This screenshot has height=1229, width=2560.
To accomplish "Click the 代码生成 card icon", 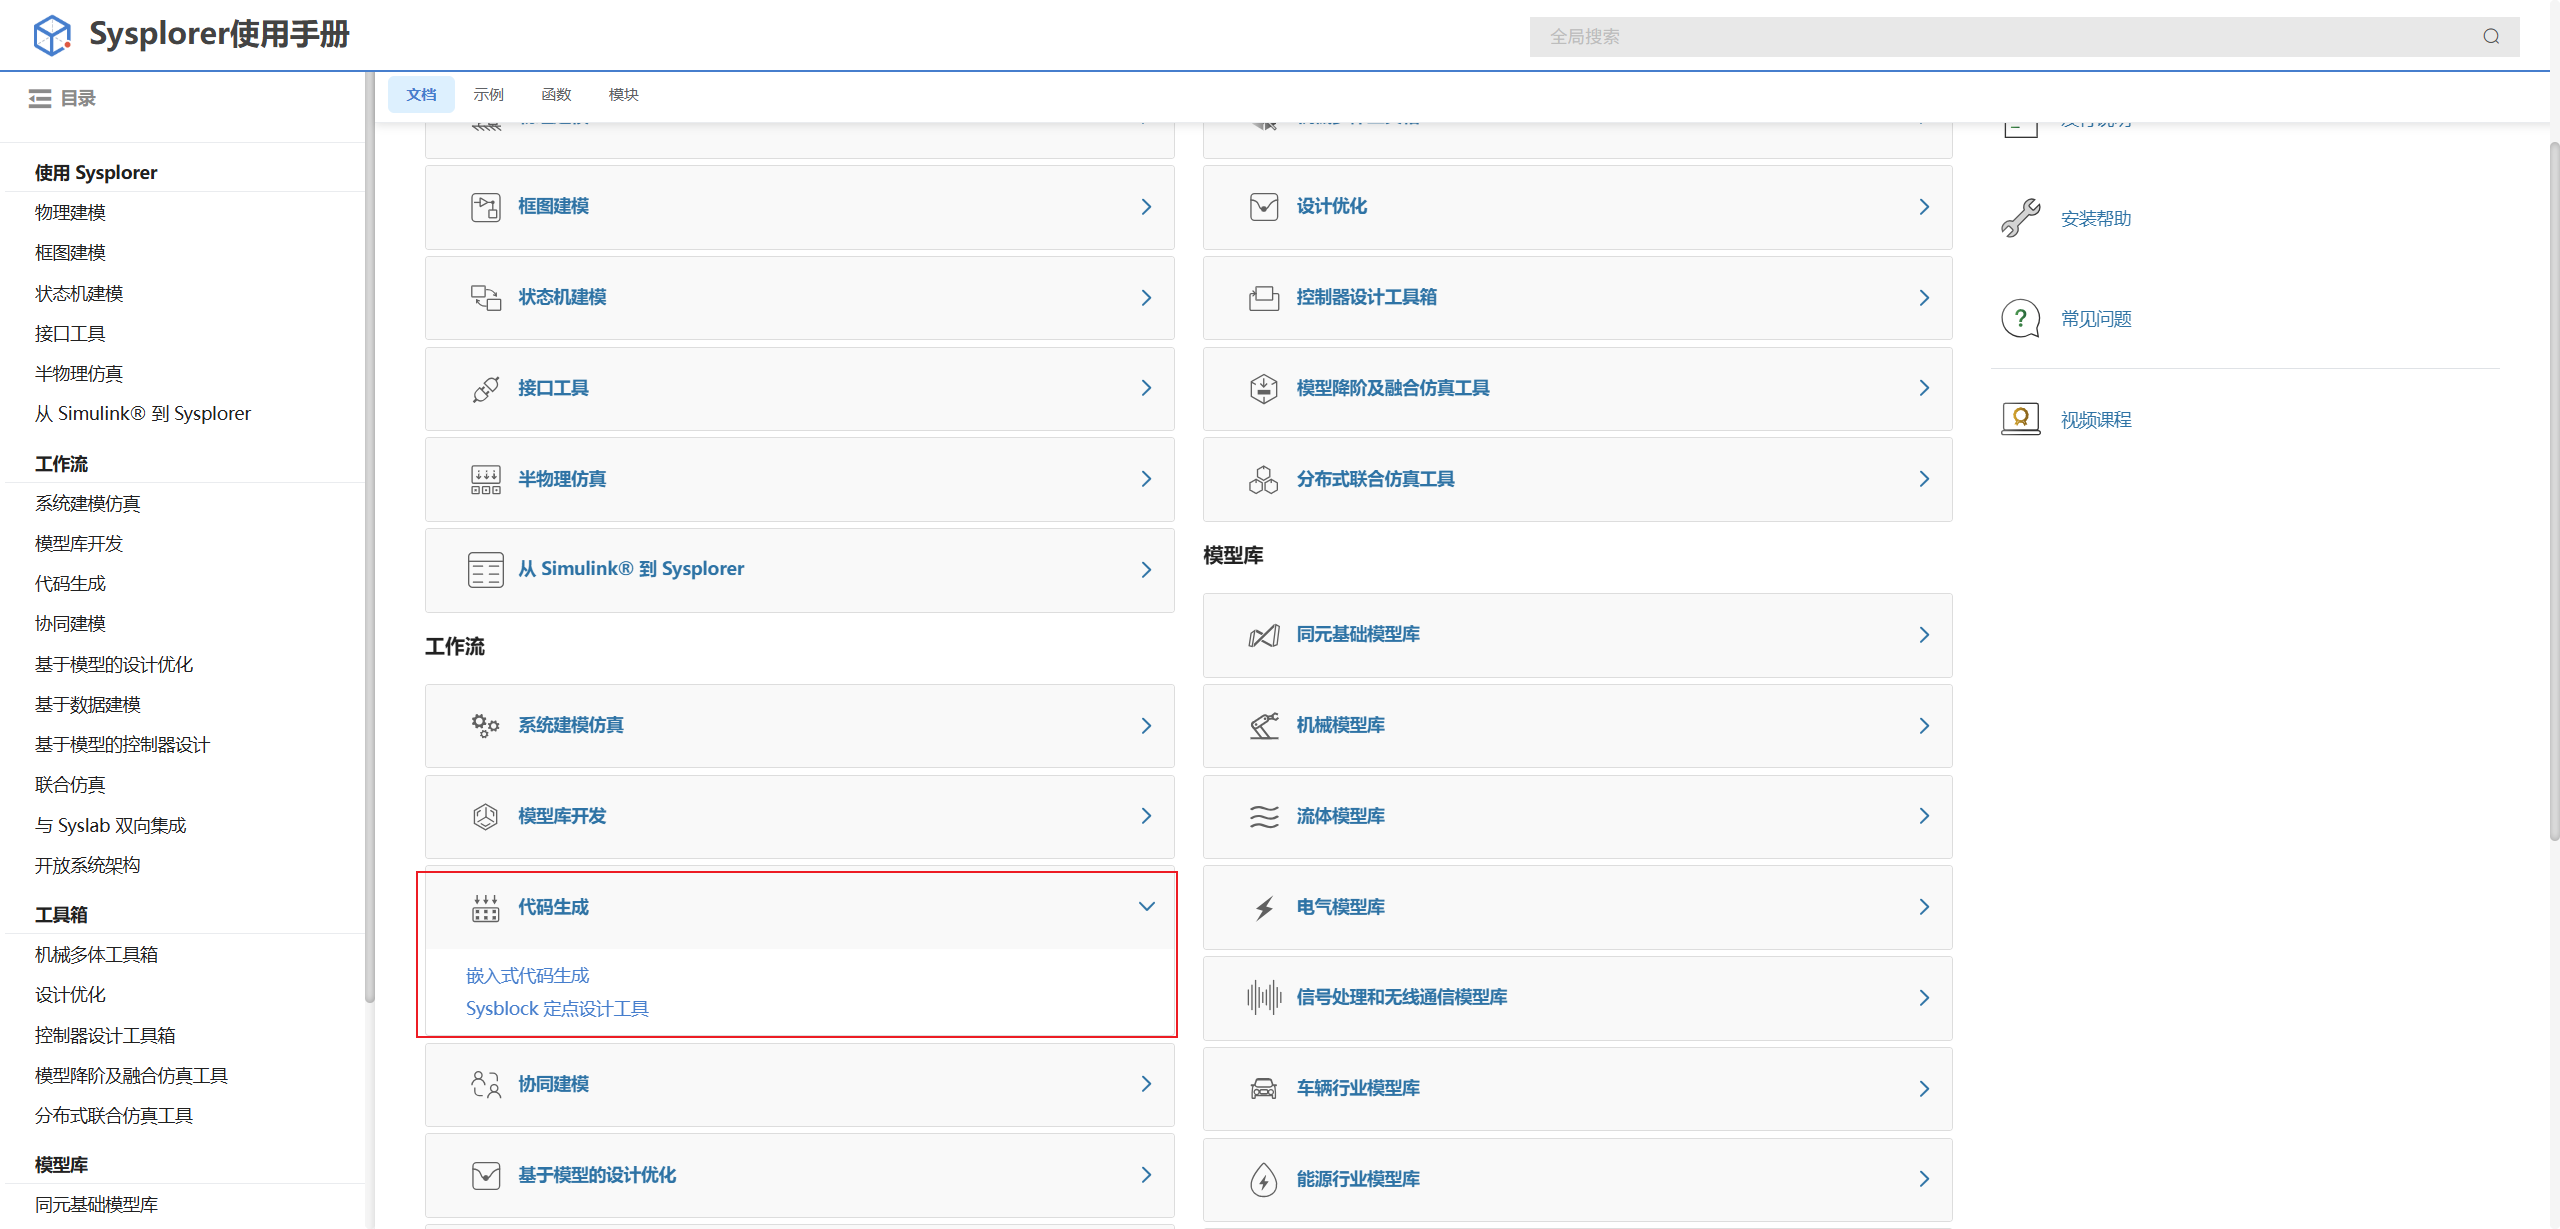I will [x=486, y=908].
